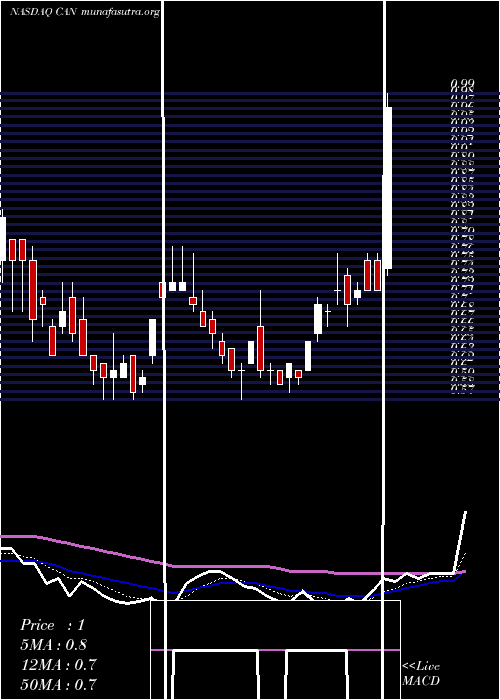Click the '12MA : 0.7' value
Image resolution: width=500 pixels, height=700 pixels.
pos(58,664)
